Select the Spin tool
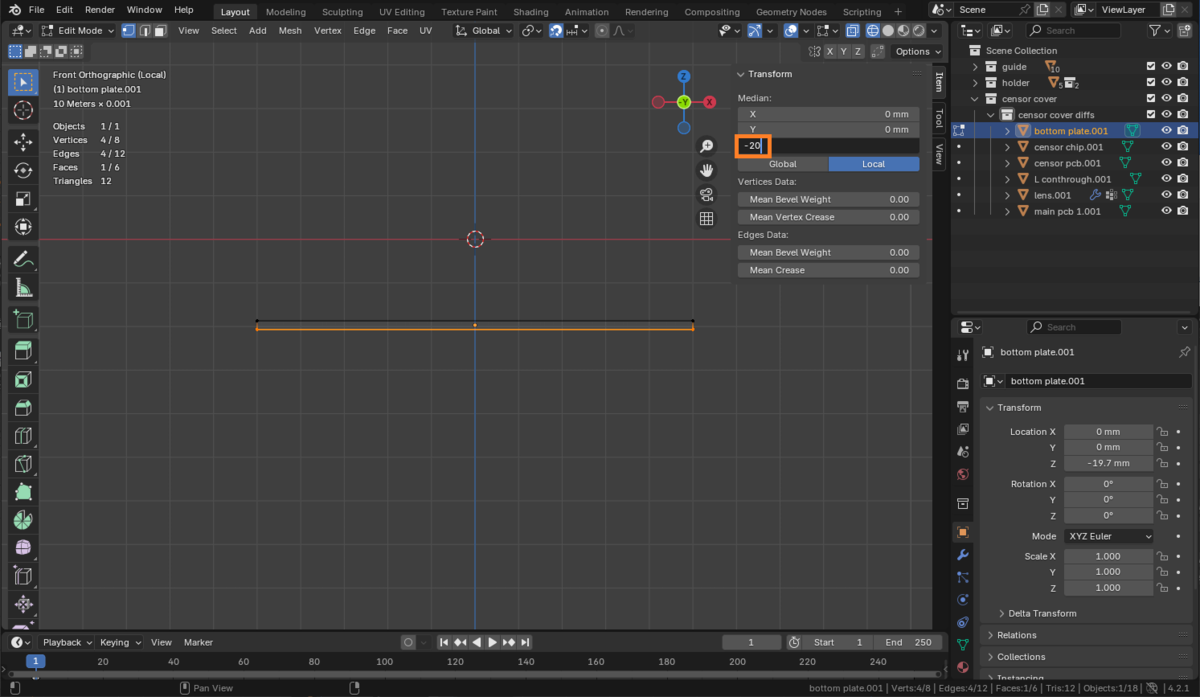 pyautogui.click(x=24, y=521)
